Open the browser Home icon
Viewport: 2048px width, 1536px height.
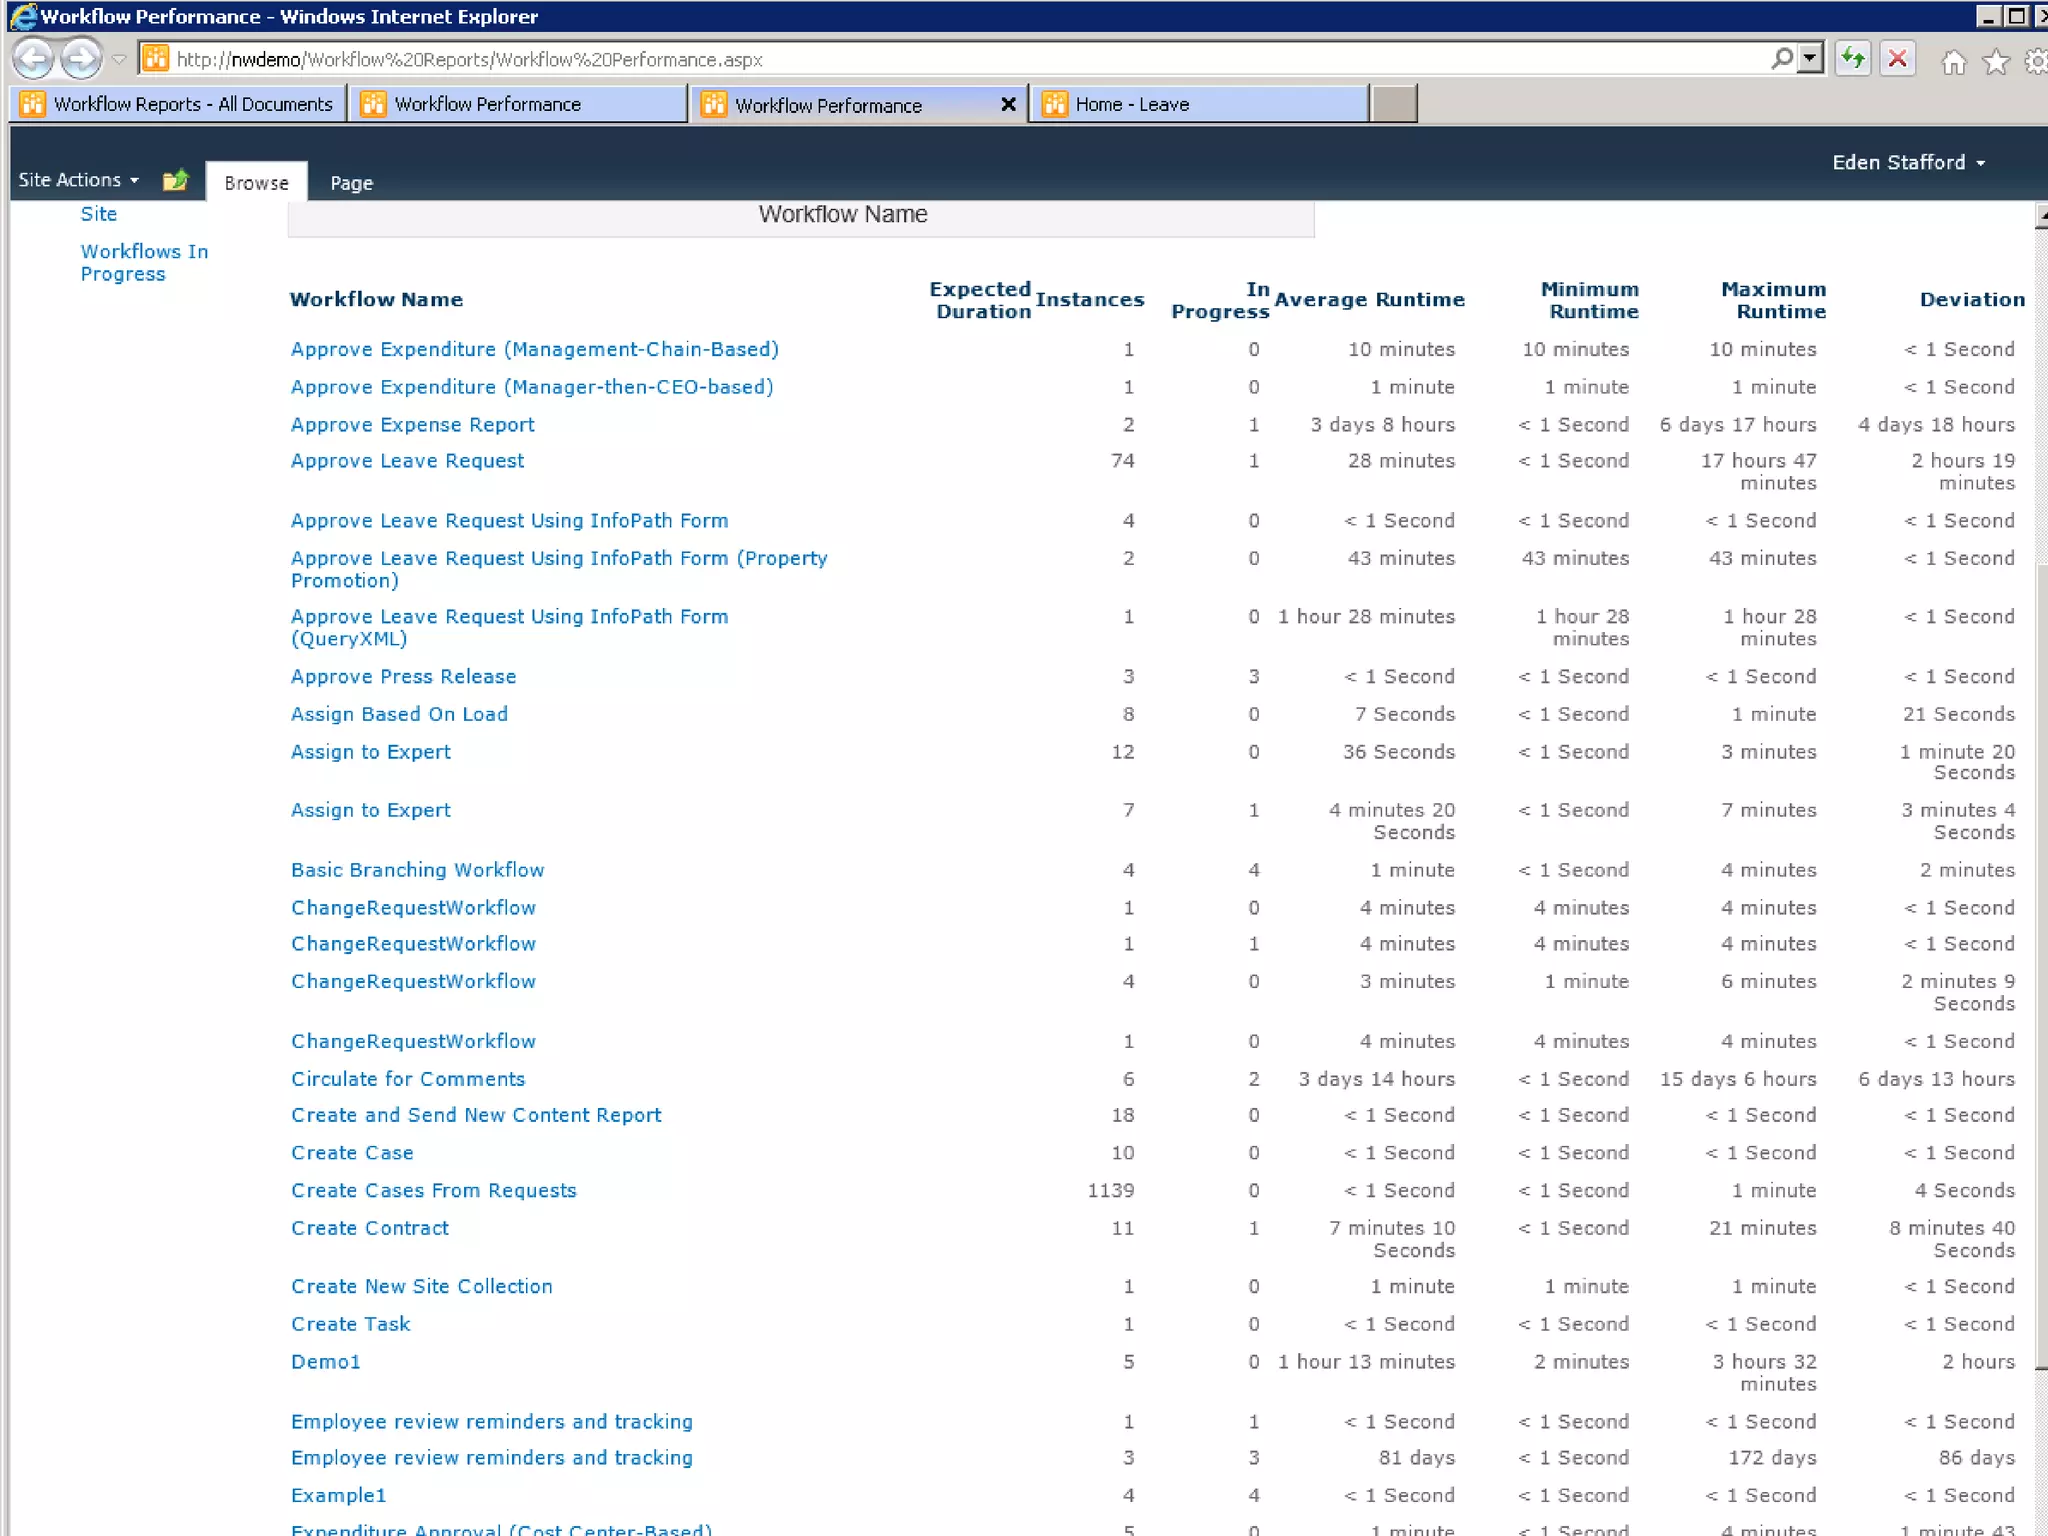coord(1952,63)
